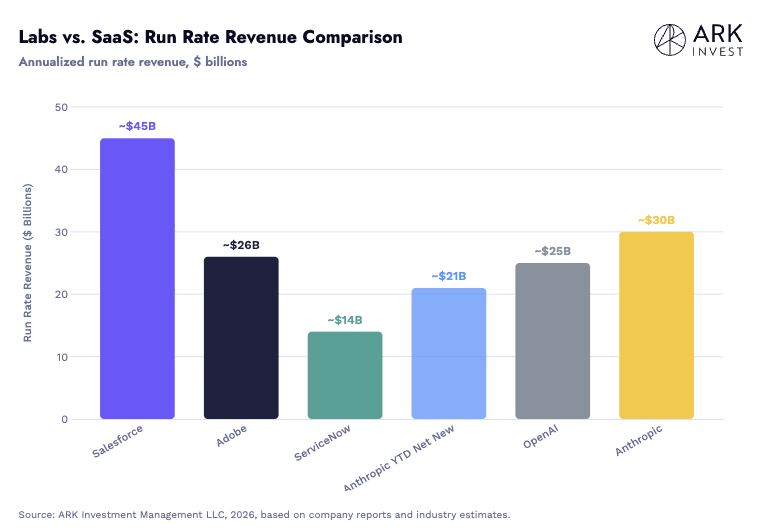Select the dark navy Adobe bar
The width and height of the screenshot is (762, 531).
point(241,338)
